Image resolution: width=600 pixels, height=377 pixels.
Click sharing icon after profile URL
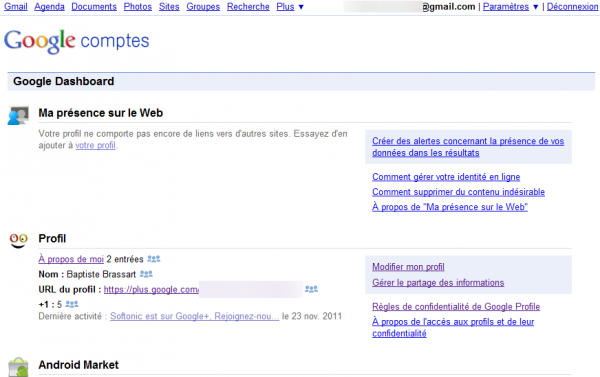[x=311, y=289]
